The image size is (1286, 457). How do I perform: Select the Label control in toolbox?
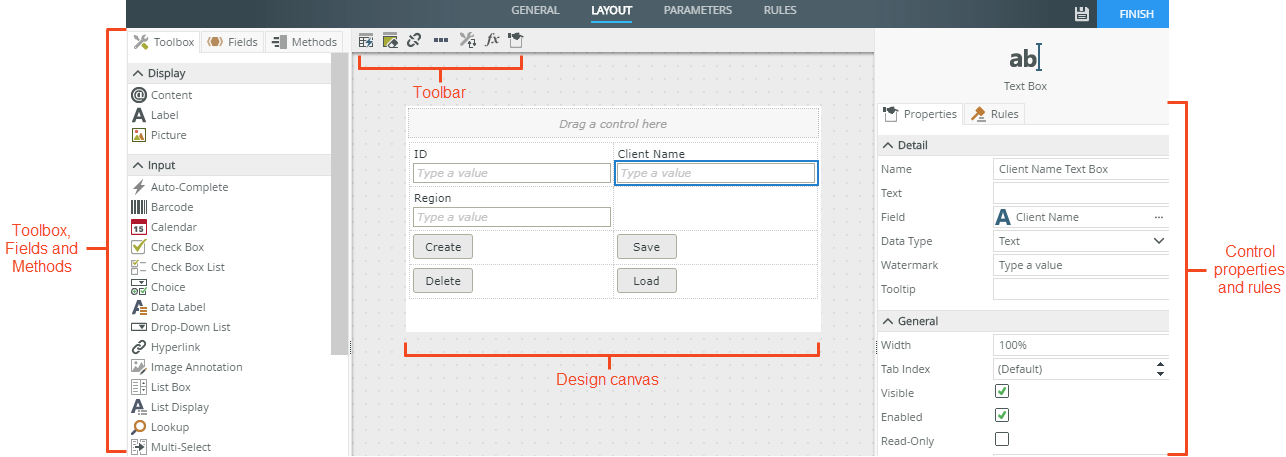click(x=155, y=115)
